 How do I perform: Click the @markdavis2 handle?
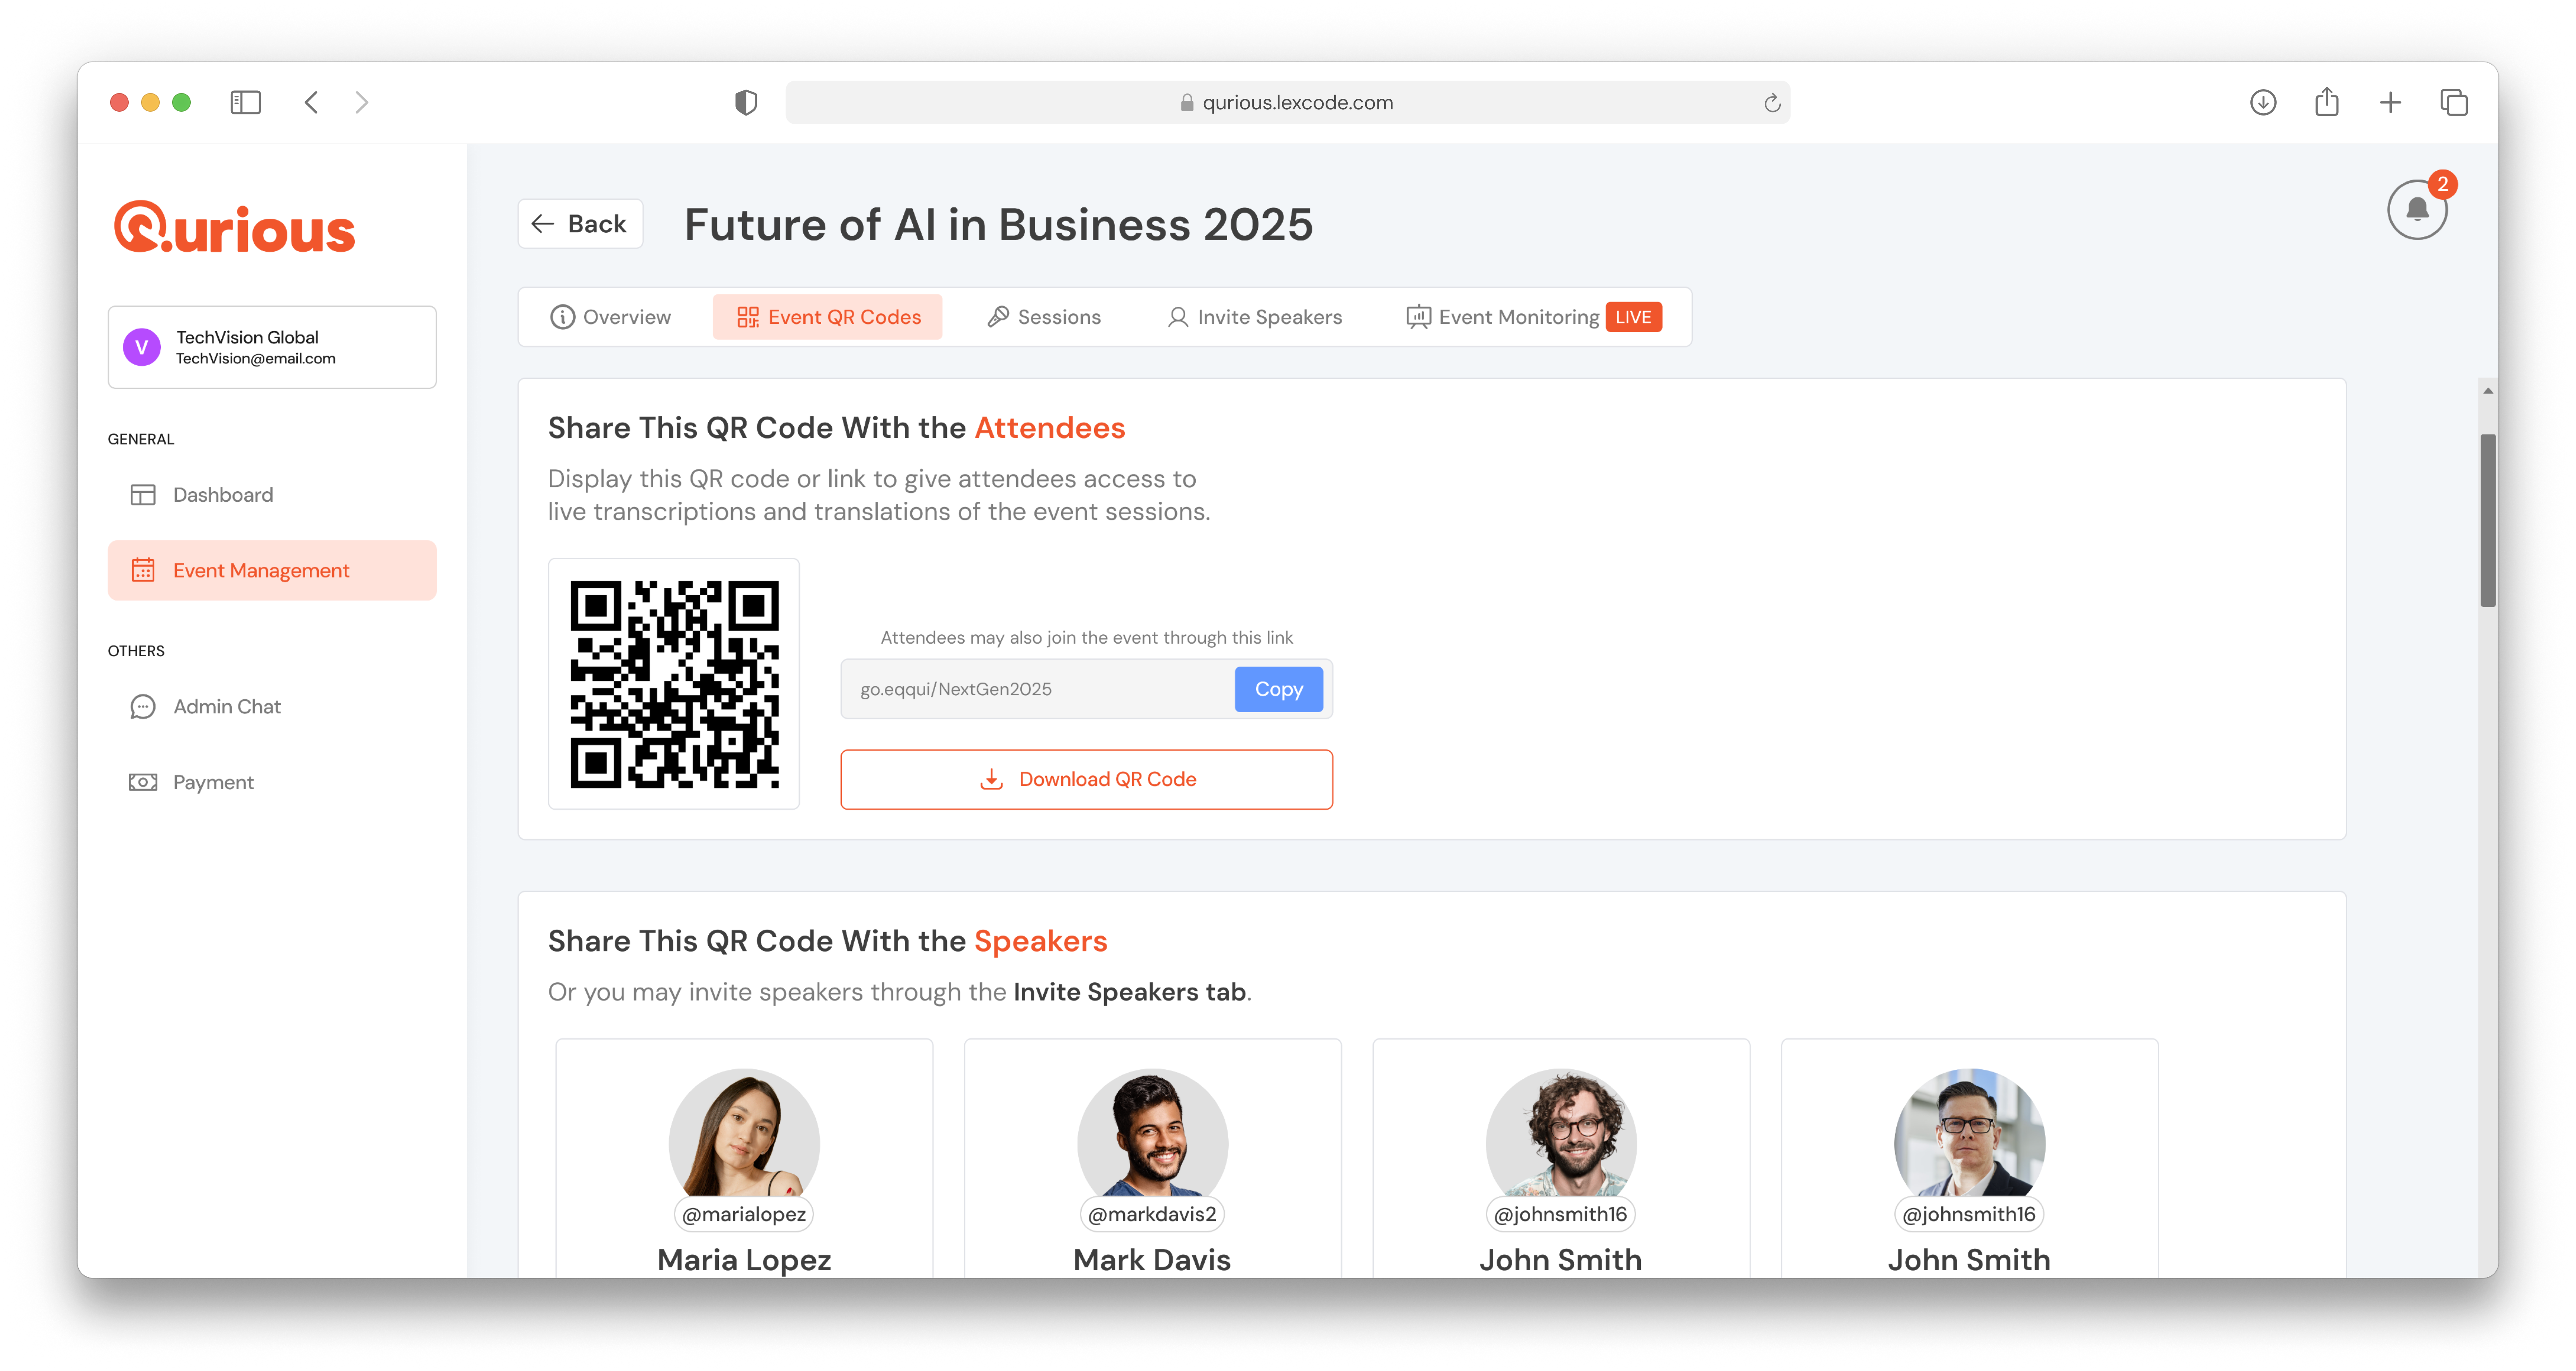tap(1152, 1214)
